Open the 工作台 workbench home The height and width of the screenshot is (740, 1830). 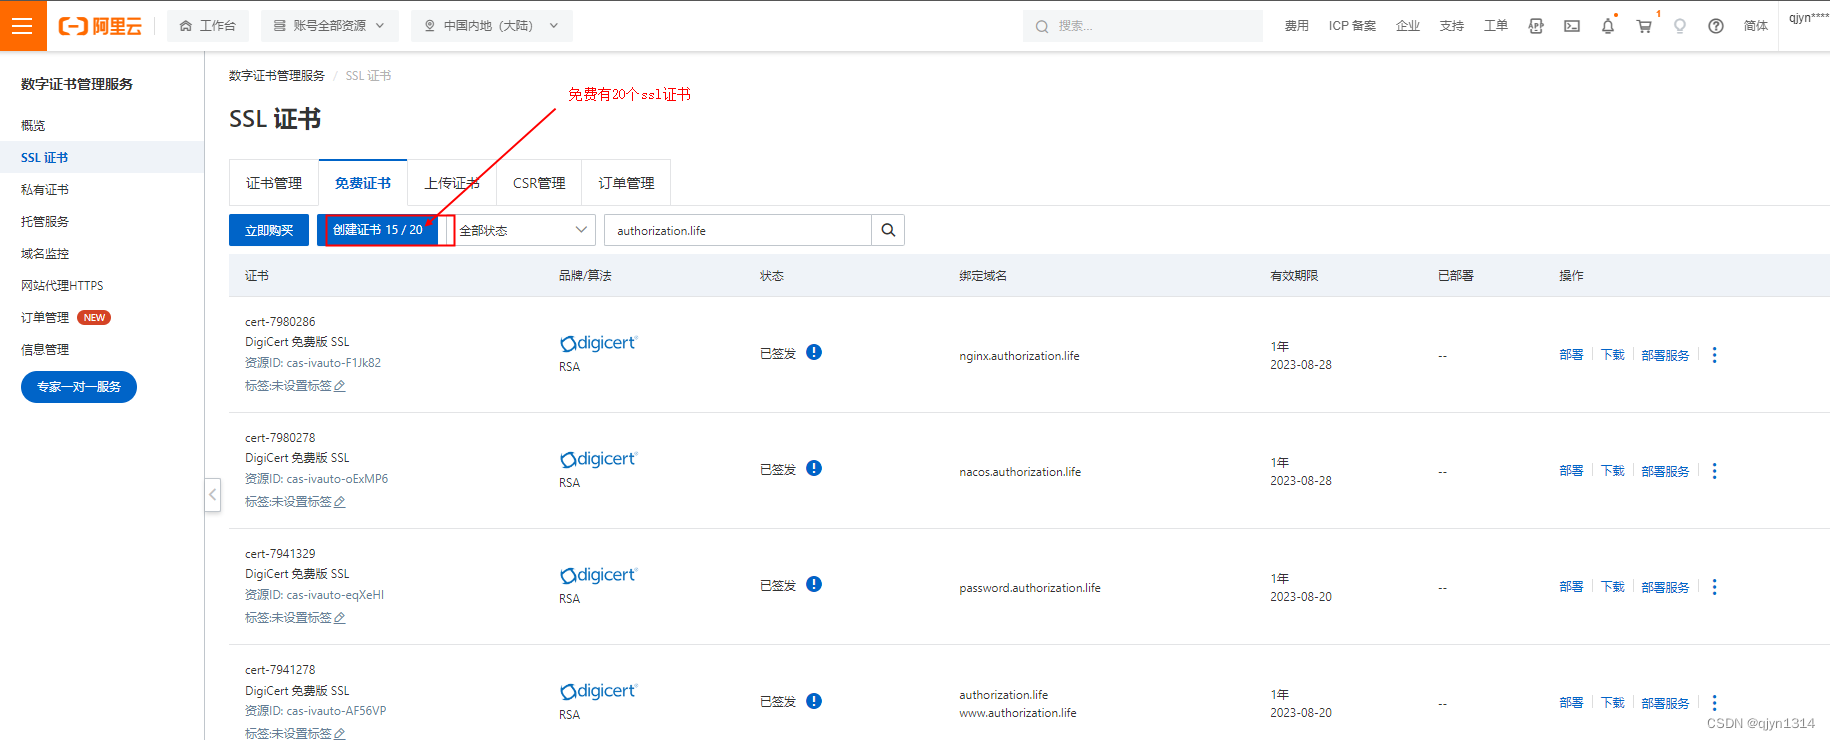(x=208, y=26)
